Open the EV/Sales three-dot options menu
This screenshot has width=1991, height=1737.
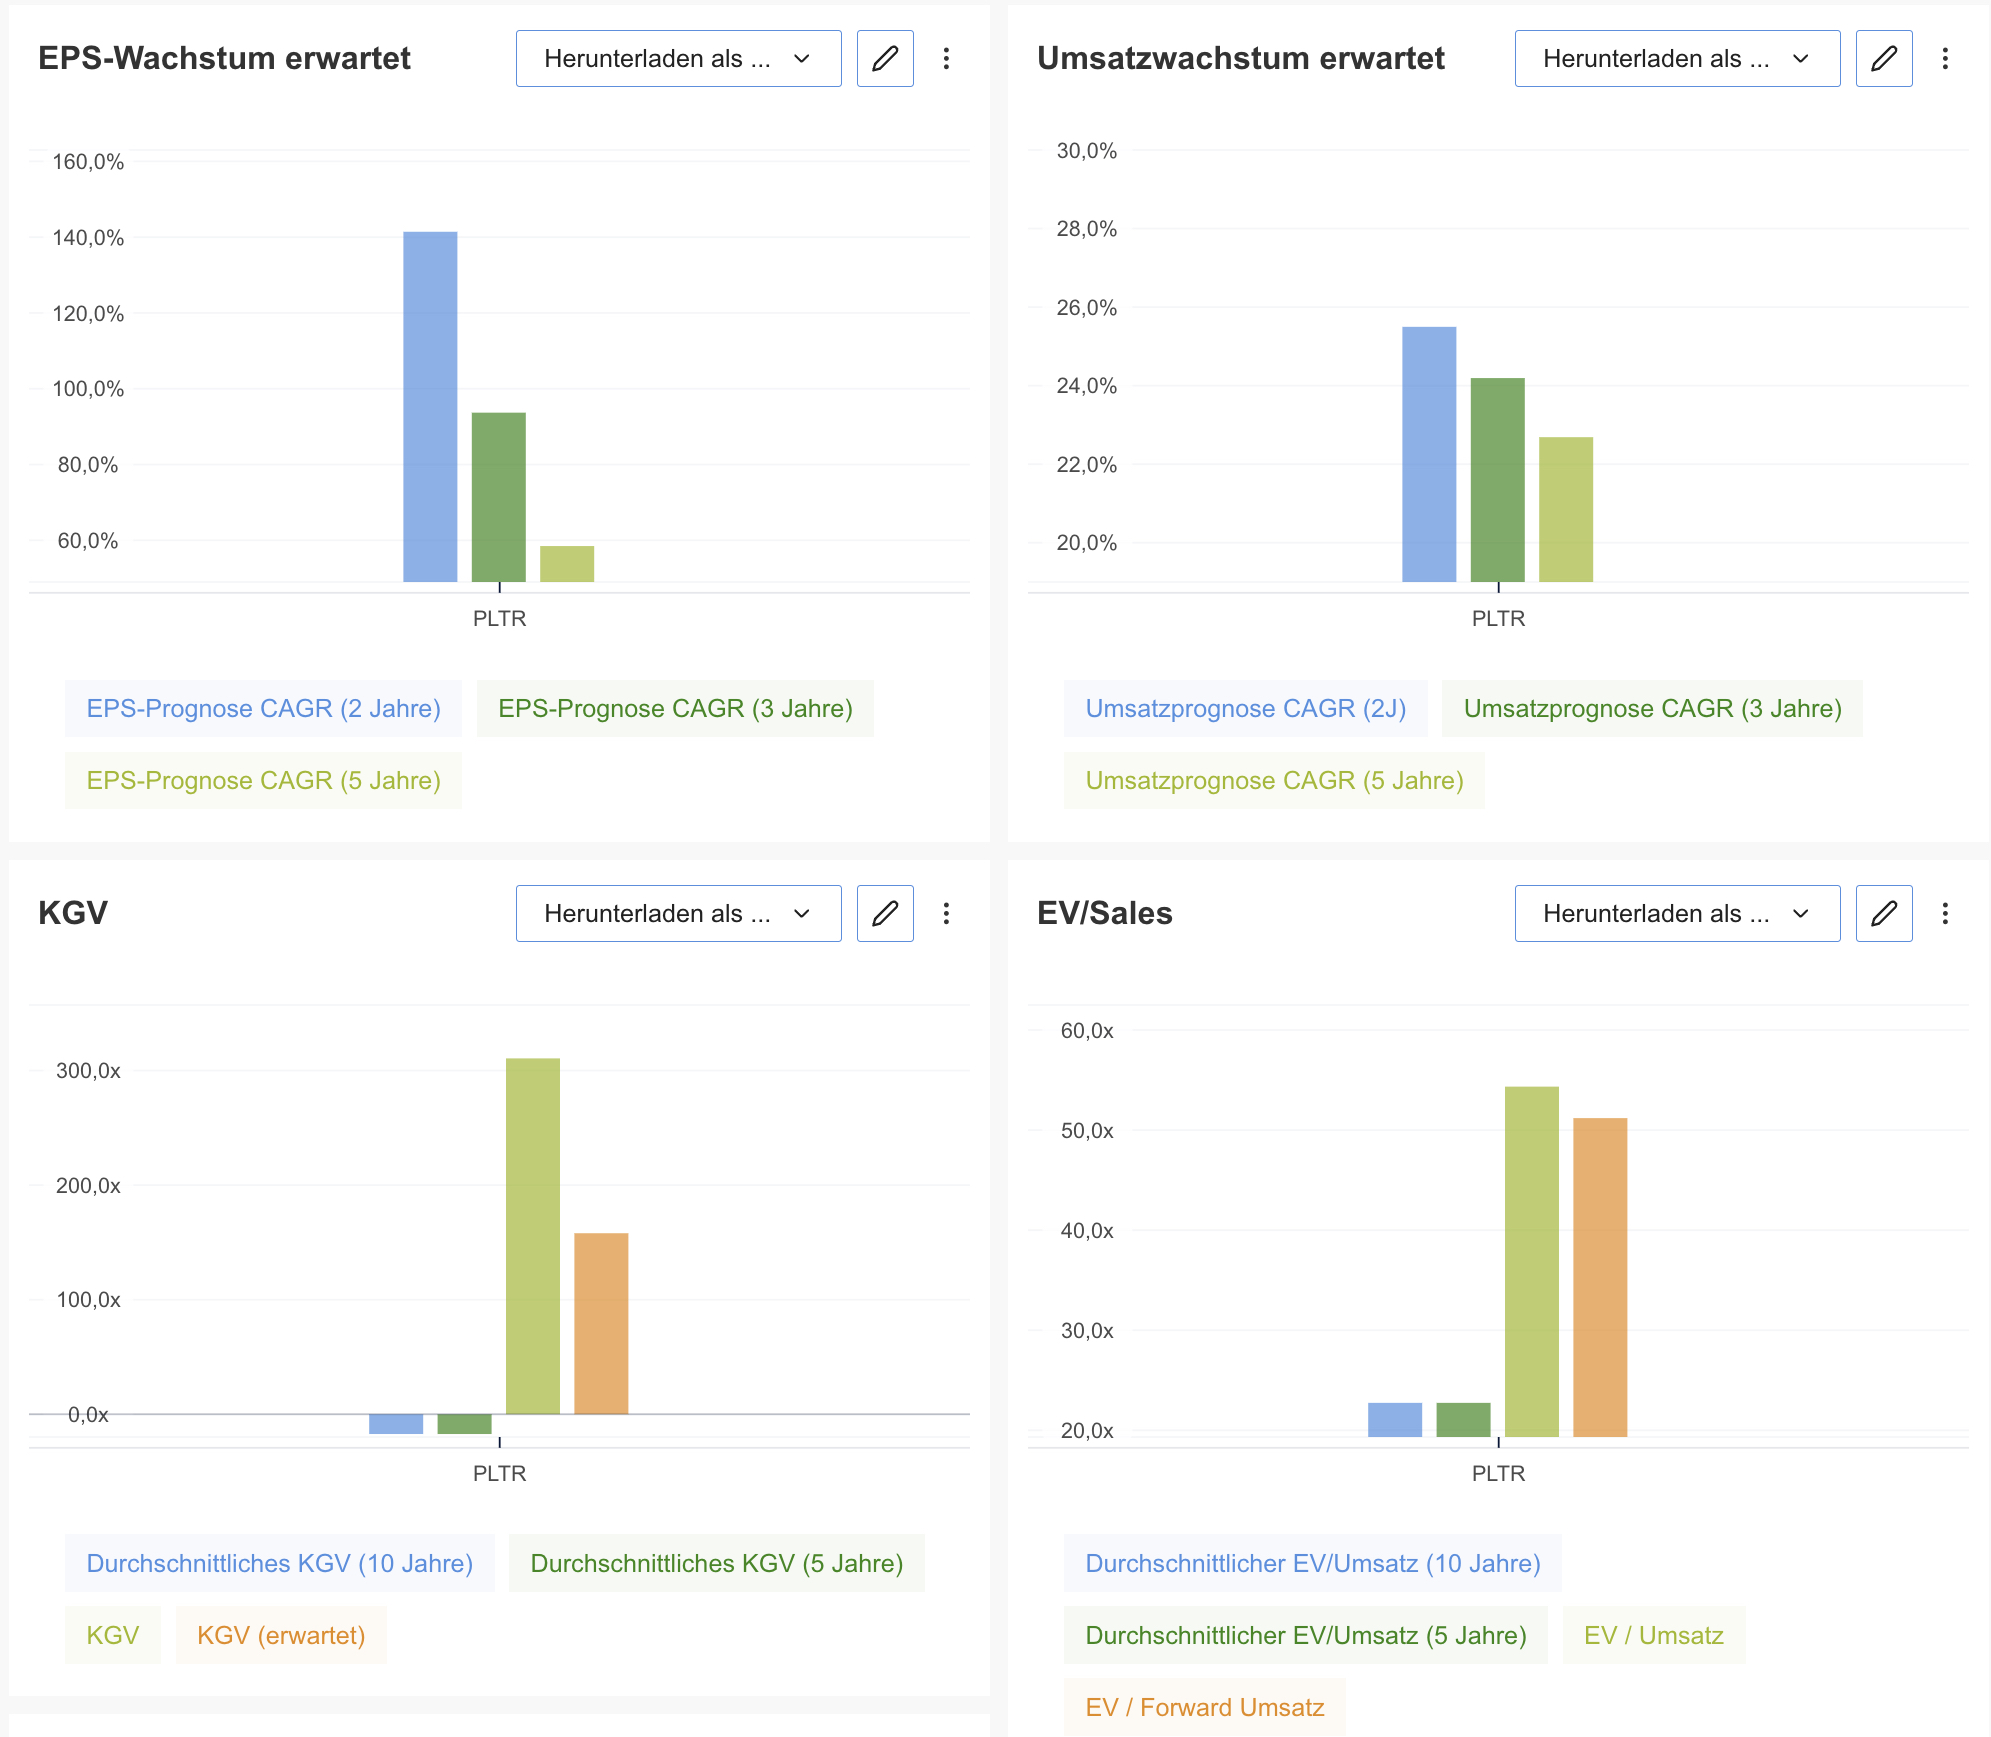(x=1945, y=913)
